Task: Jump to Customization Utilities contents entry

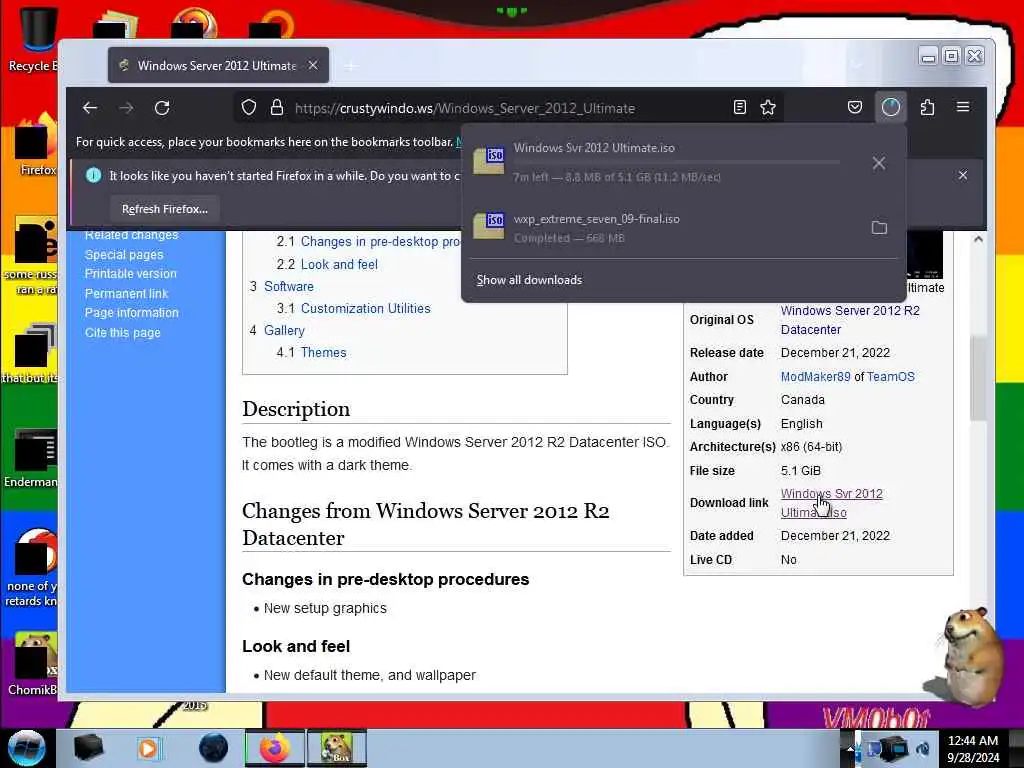Action: [365, 308]
